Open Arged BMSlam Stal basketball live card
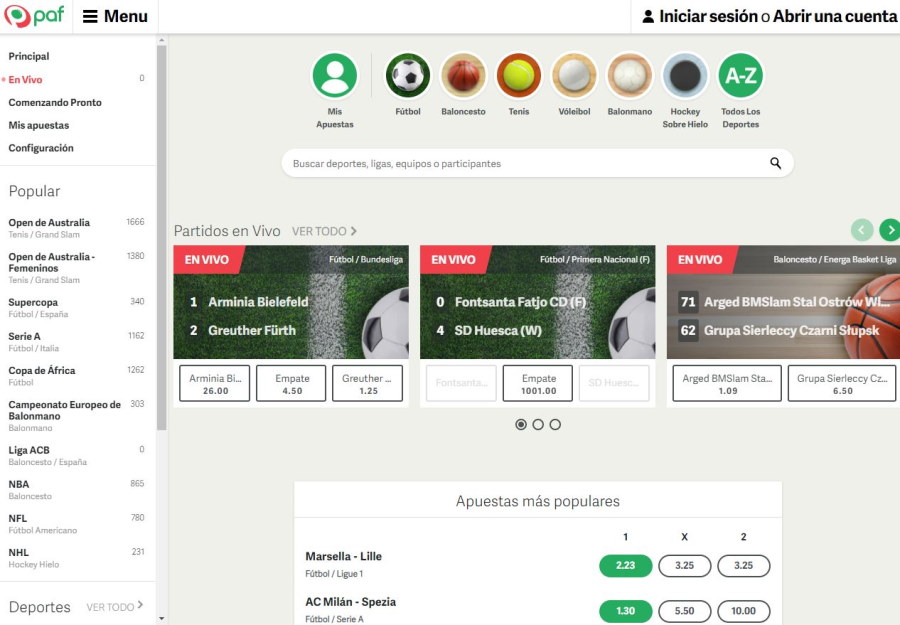Image resolution: width=900 pixels, height=625 pixels. pos(783,302)
